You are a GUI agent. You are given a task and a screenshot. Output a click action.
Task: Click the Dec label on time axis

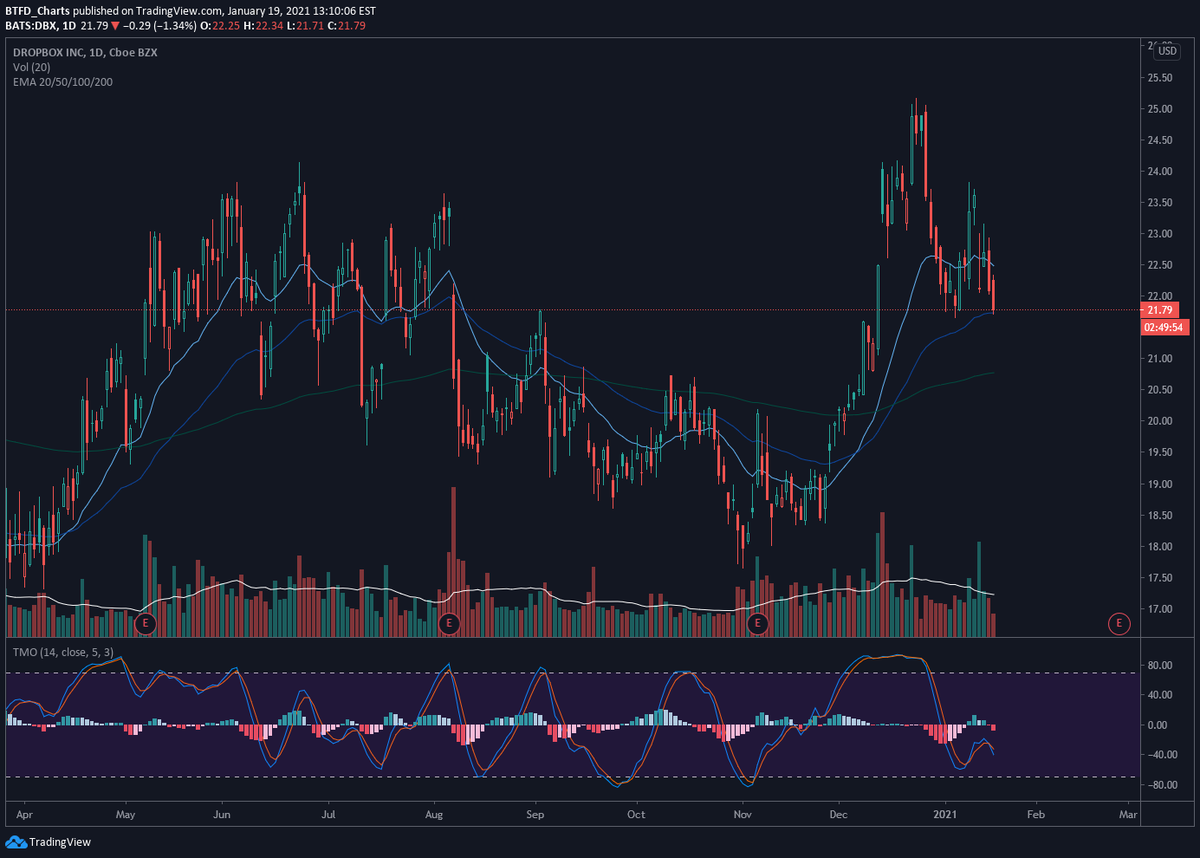pyautogui.click(x=839, y=816)
